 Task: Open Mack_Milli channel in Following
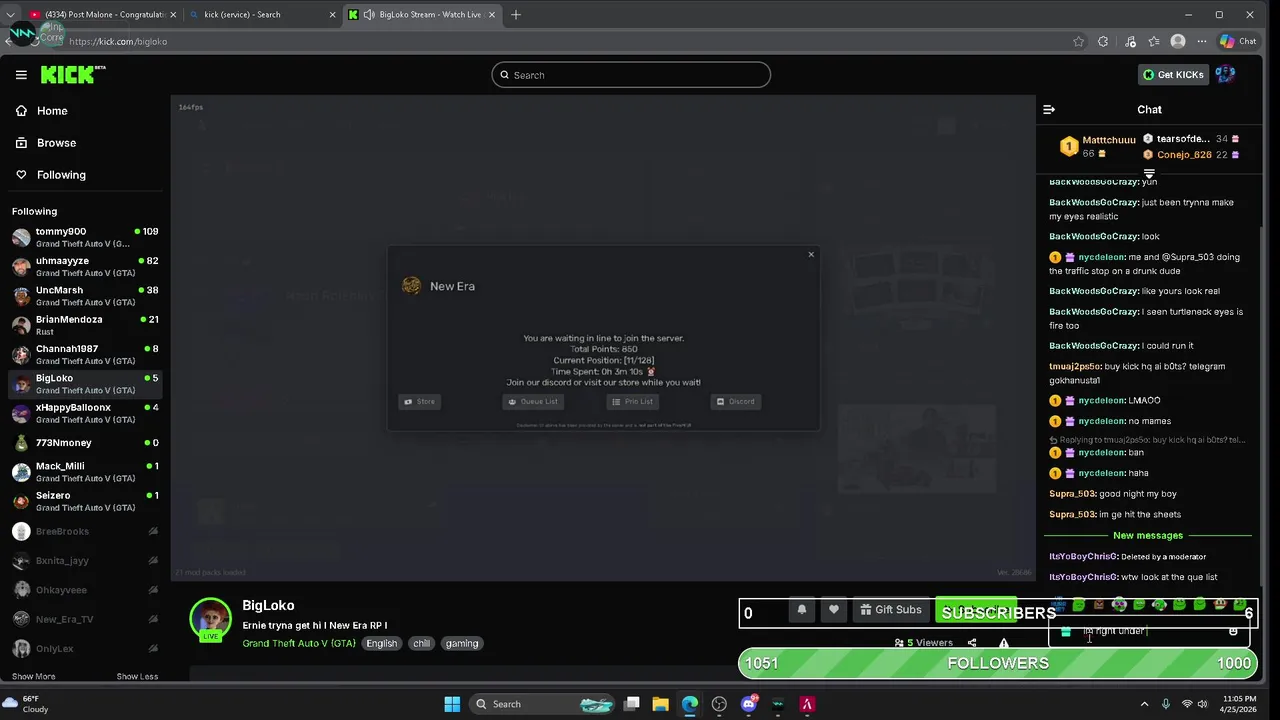[85, 472]
